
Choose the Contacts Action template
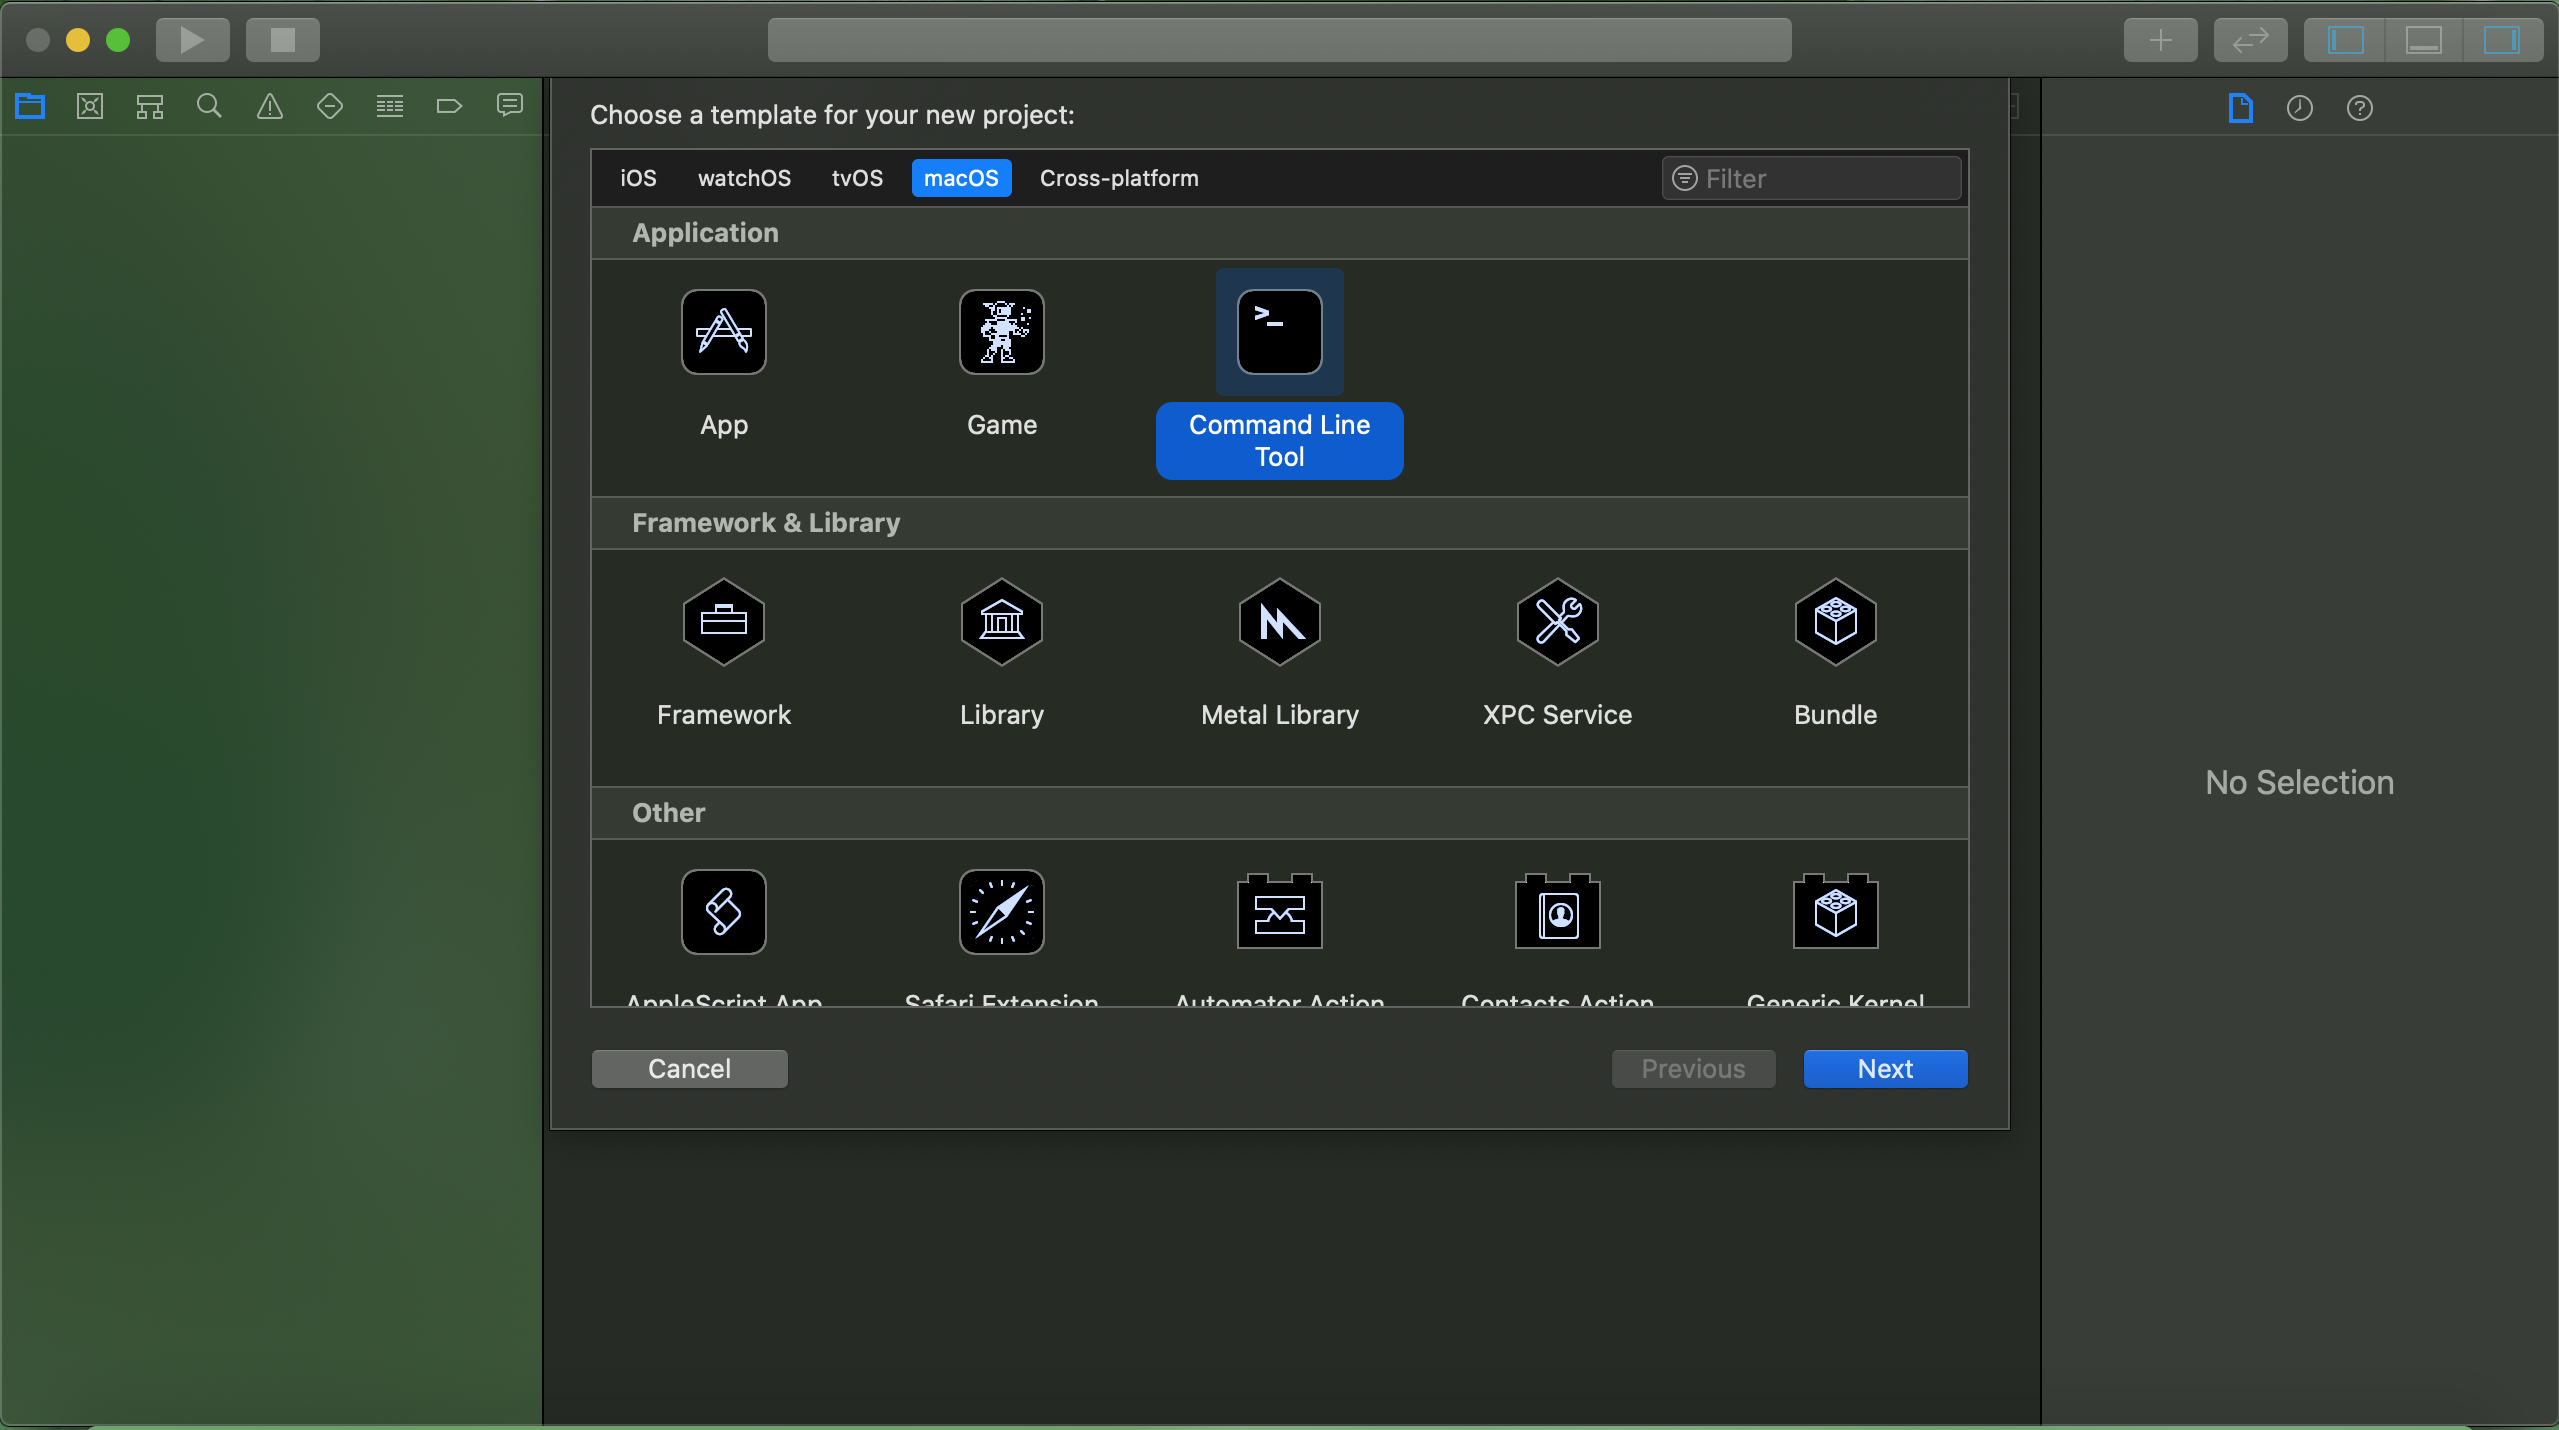pos(1558,912)
